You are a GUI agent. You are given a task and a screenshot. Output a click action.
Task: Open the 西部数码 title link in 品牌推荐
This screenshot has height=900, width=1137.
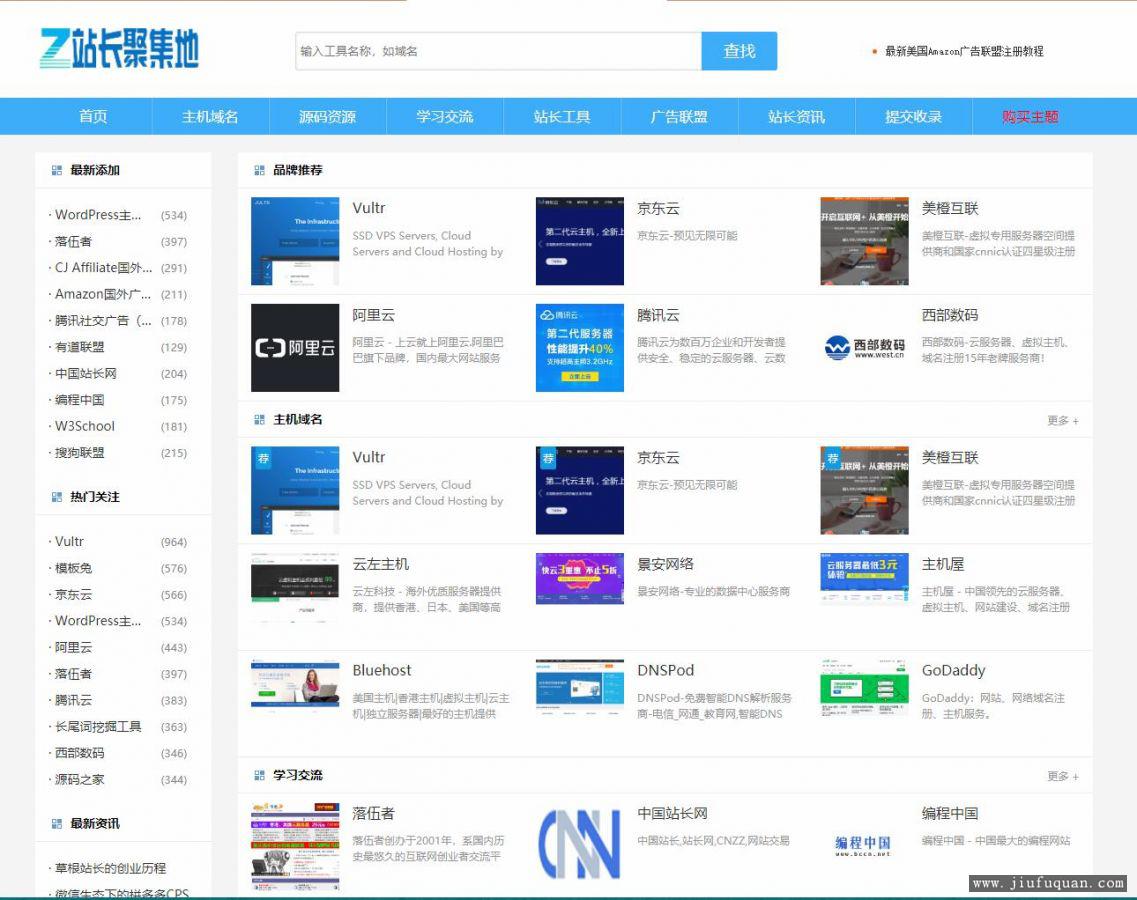pyautogui.click(x=950, y=315)
